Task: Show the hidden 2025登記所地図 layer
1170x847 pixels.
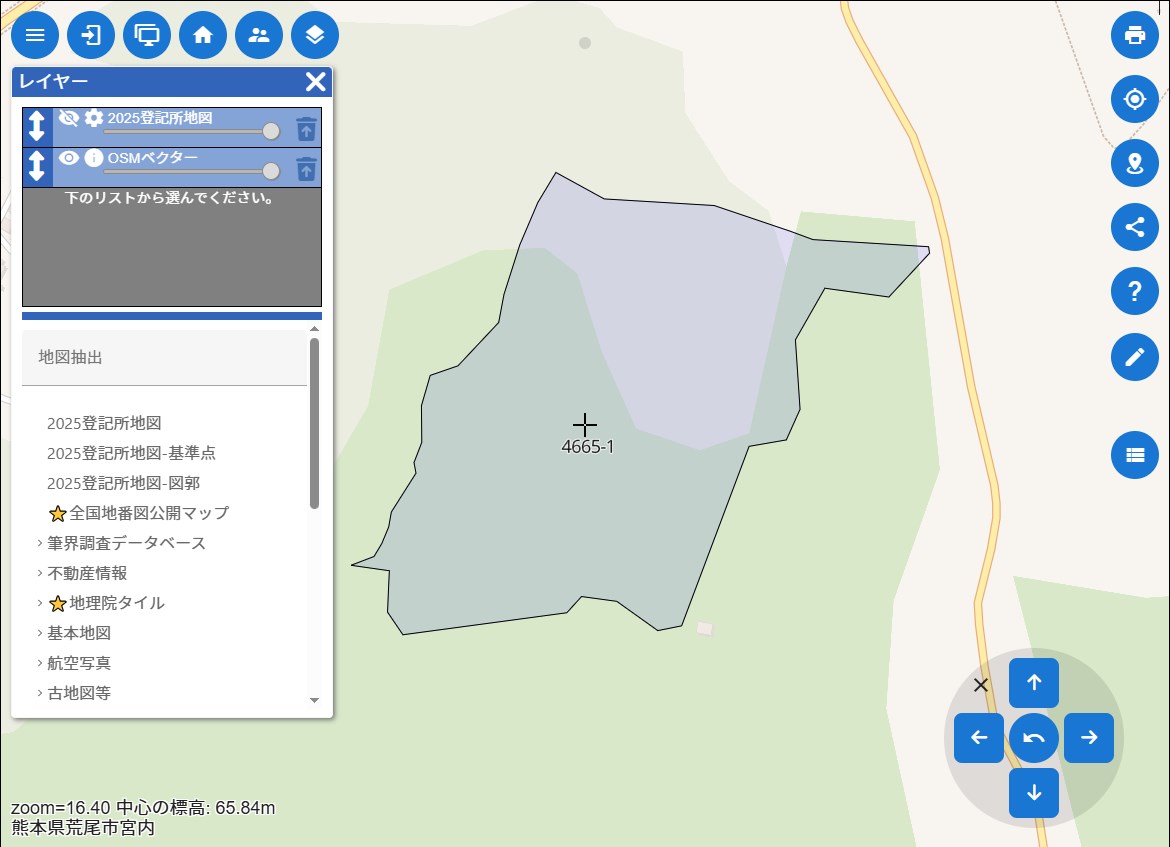Action: [68, 118]
